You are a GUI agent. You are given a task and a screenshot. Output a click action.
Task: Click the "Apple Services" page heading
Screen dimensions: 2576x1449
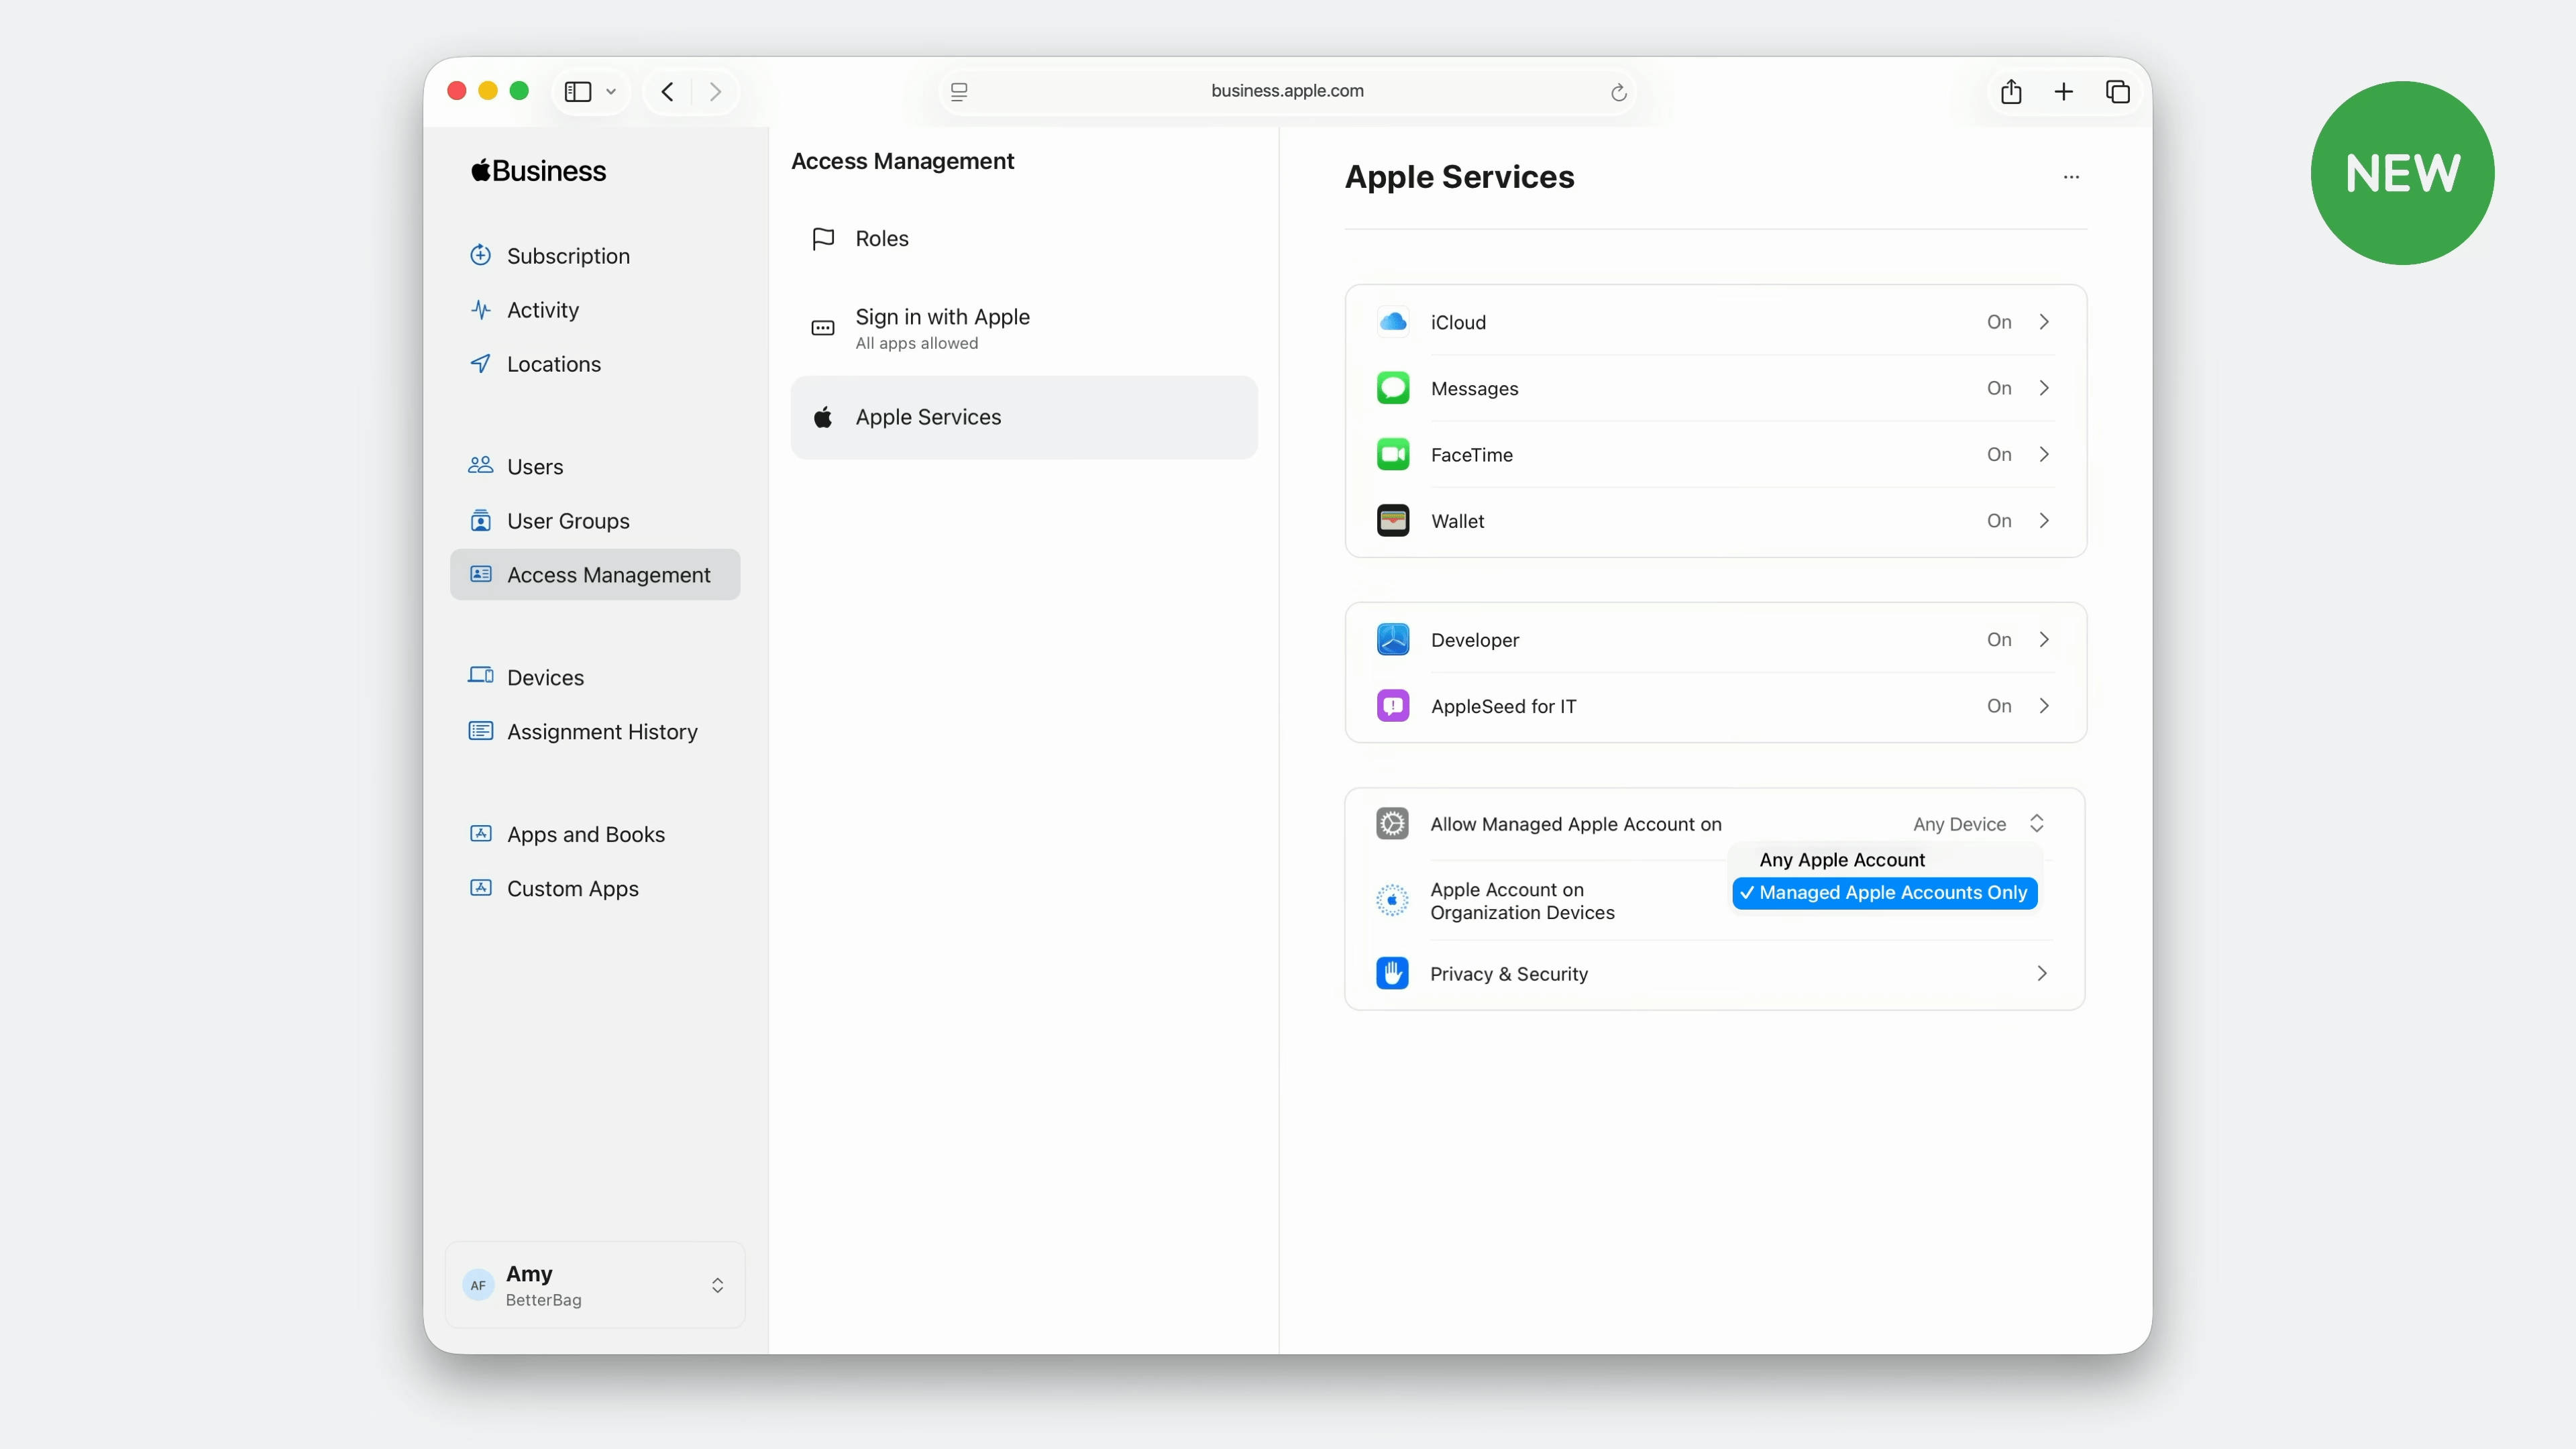coord(1459,177)
